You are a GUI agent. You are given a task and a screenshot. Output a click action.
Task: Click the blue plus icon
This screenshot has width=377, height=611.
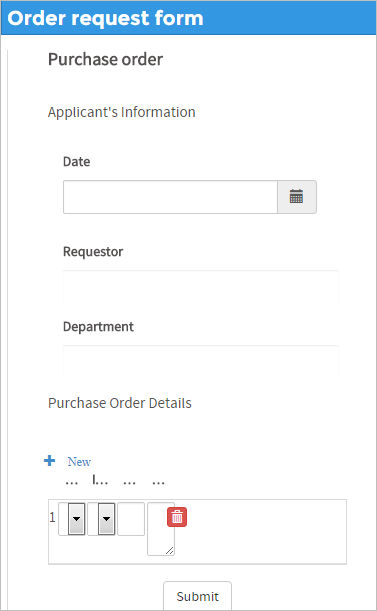(50, 461)
